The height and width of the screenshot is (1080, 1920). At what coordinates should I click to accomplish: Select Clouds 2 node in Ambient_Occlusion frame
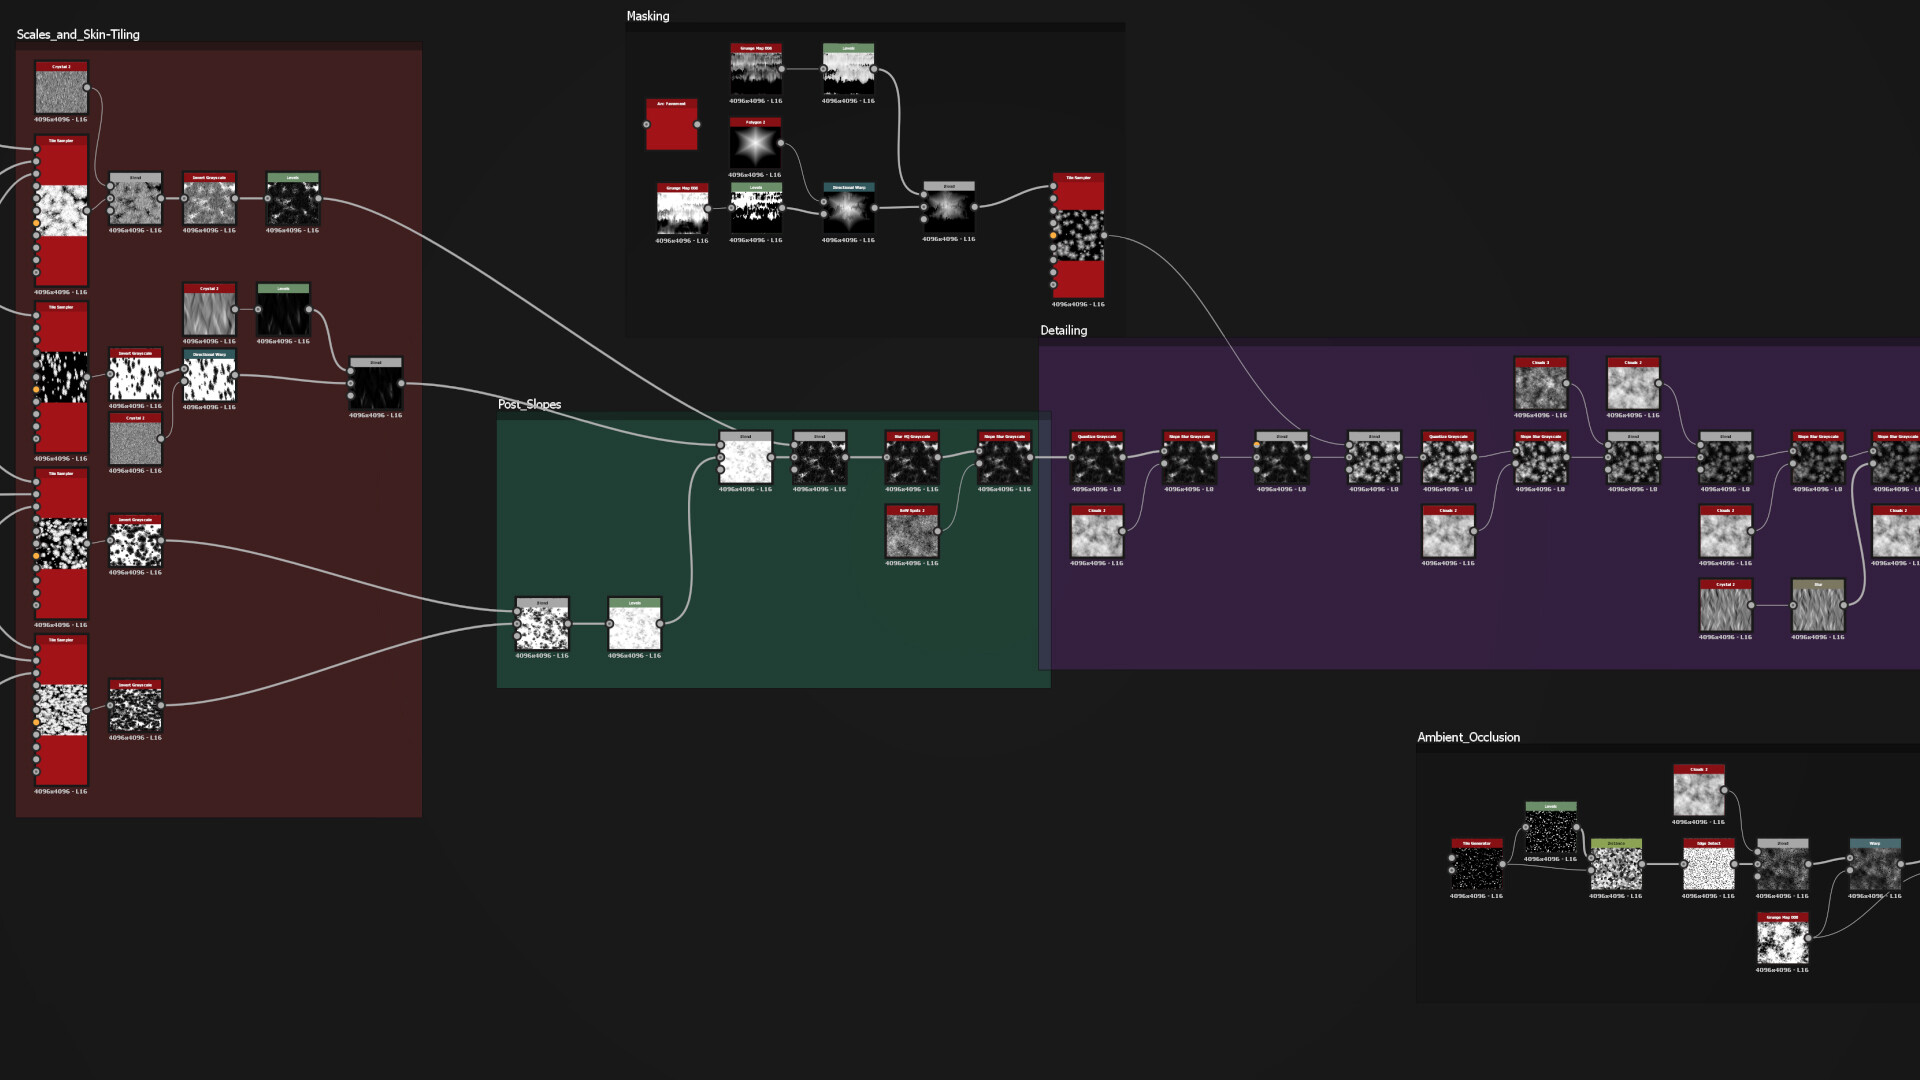click(x=1698, y=793)
